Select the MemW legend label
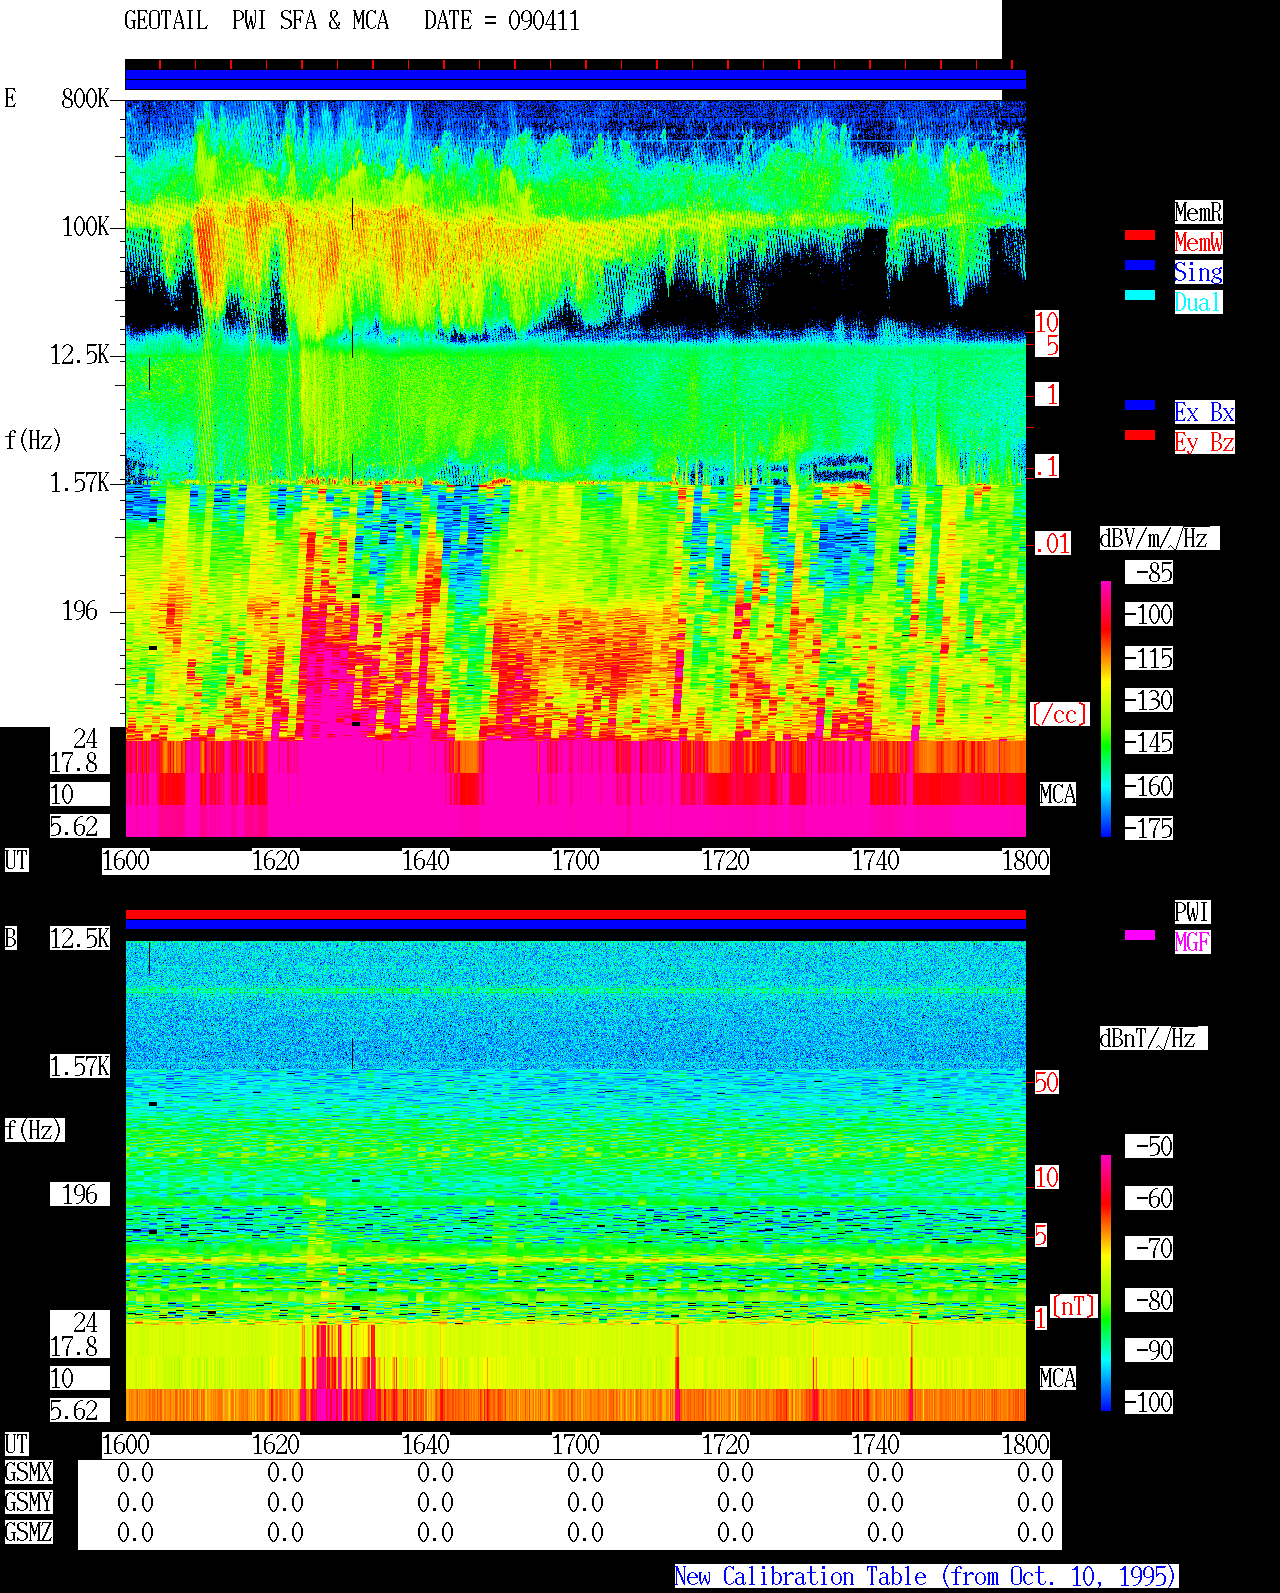 coord(1198,242)
